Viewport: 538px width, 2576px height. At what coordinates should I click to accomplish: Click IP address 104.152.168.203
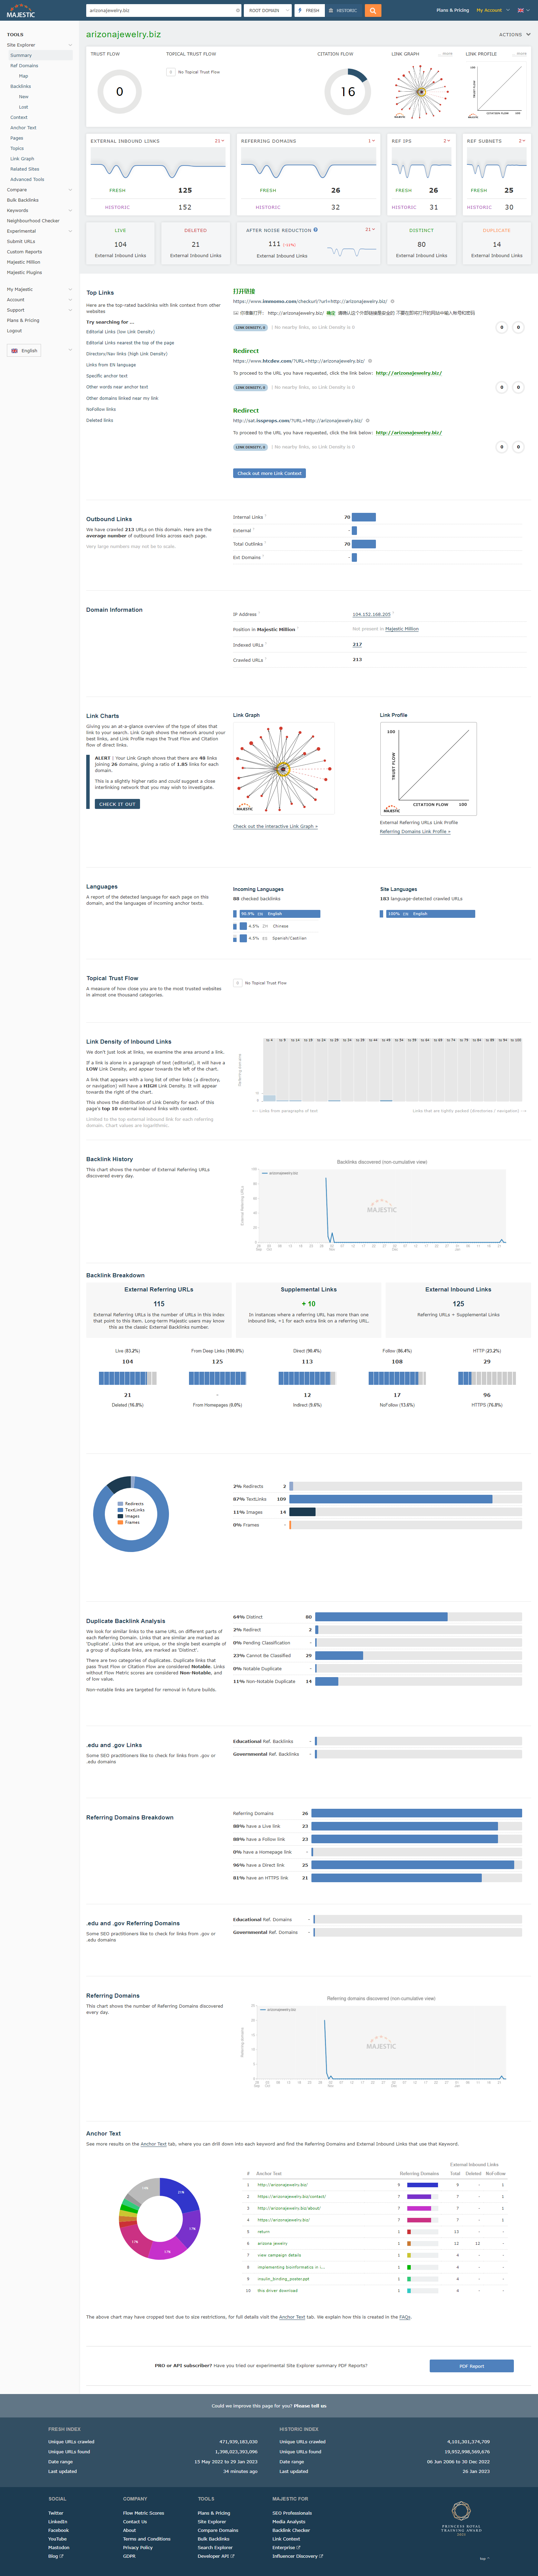371,614
